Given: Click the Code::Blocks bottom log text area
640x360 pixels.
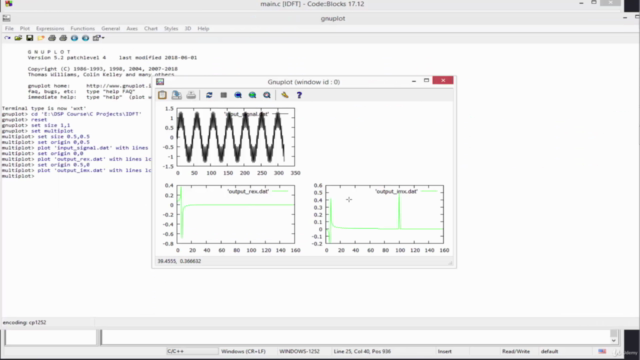Looking at the screenshot, I should tap(355, 337).
